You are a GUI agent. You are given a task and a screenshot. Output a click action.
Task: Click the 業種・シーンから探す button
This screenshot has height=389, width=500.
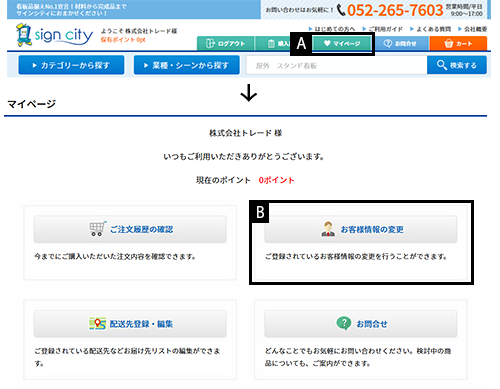point(187,65)
